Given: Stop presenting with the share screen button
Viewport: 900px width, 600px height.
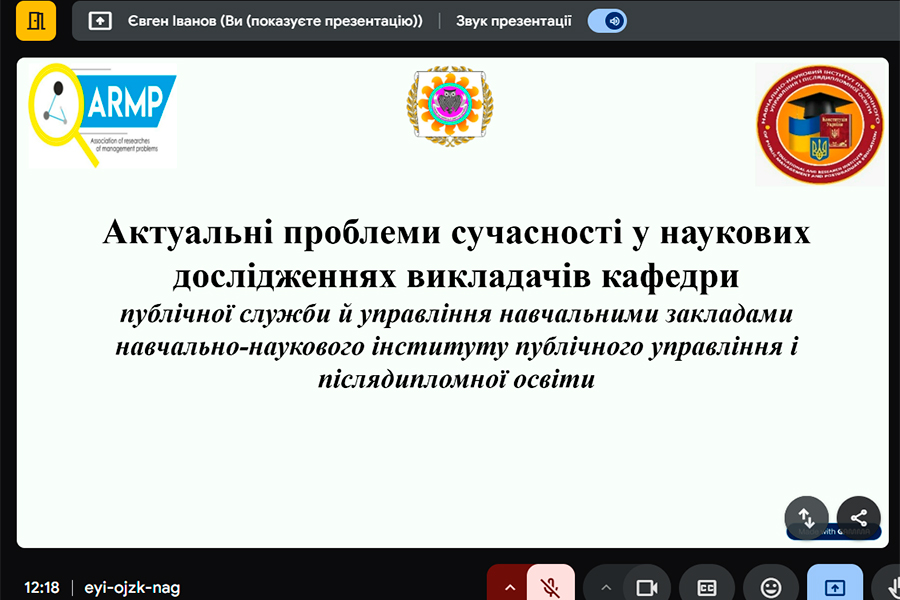Looking at the screenshot, I should (835, 587).
